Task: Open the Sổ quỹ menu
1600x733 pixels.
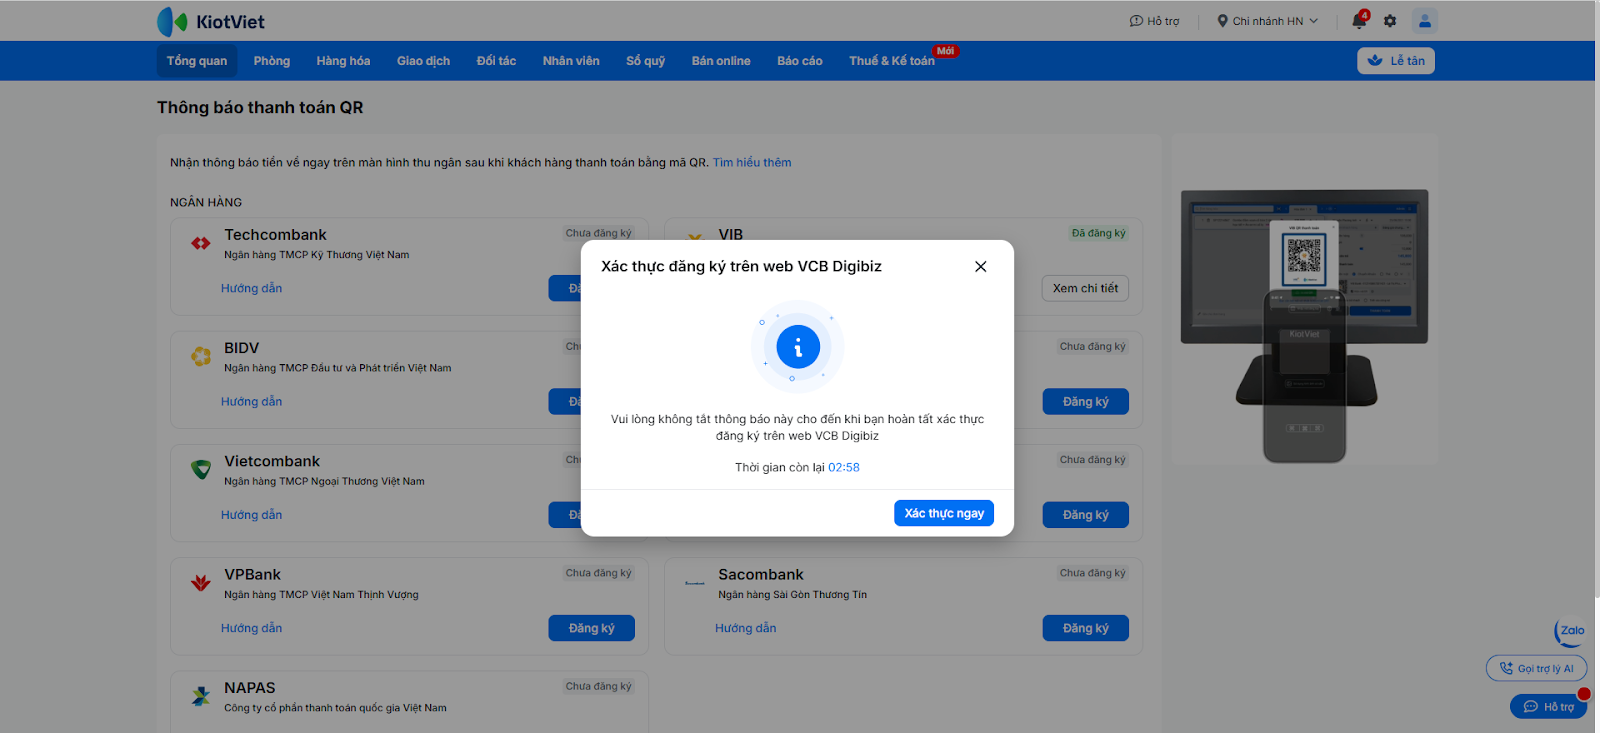Action: click(x=646, y=61)
